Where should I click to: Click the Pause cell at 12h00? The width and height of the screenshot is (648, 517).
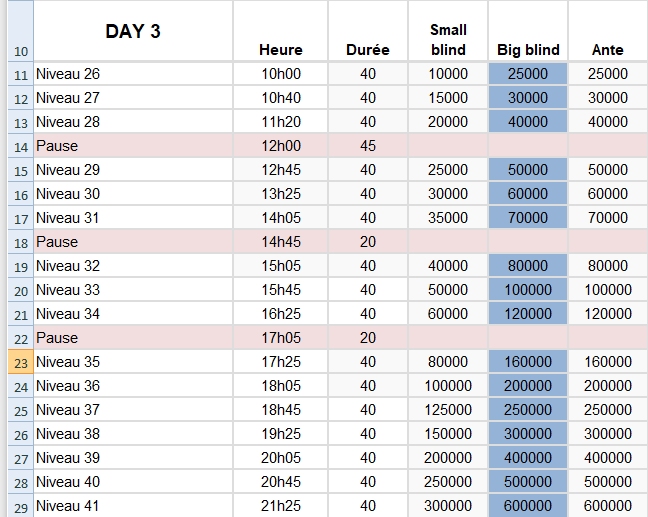[133, 146]
